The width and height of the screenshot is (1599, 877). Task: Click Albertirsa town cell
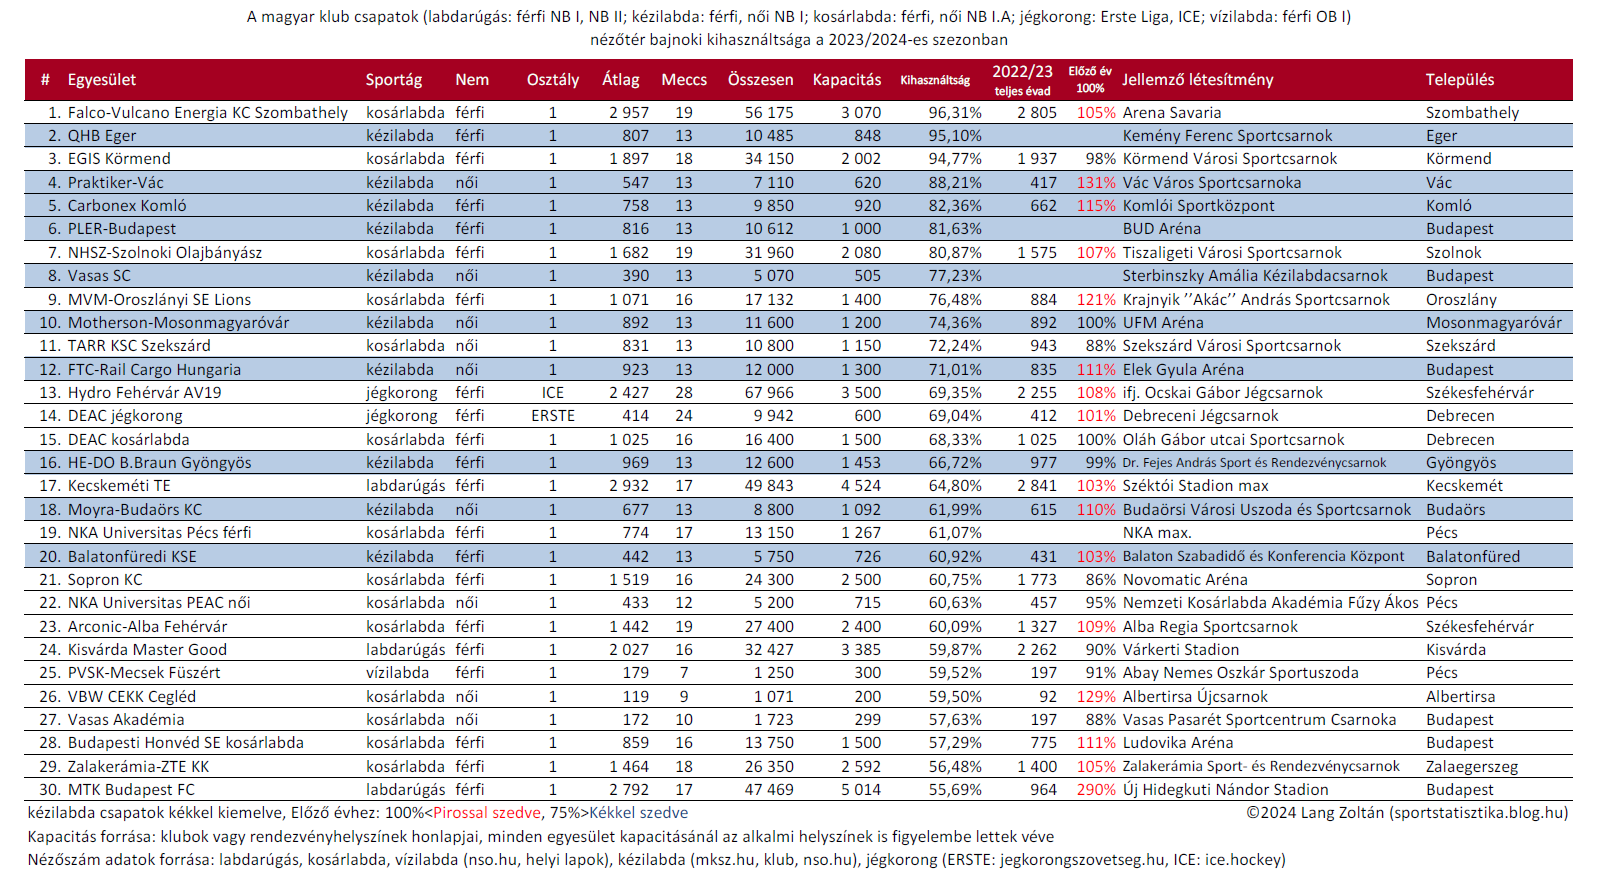pos(1460,697)
